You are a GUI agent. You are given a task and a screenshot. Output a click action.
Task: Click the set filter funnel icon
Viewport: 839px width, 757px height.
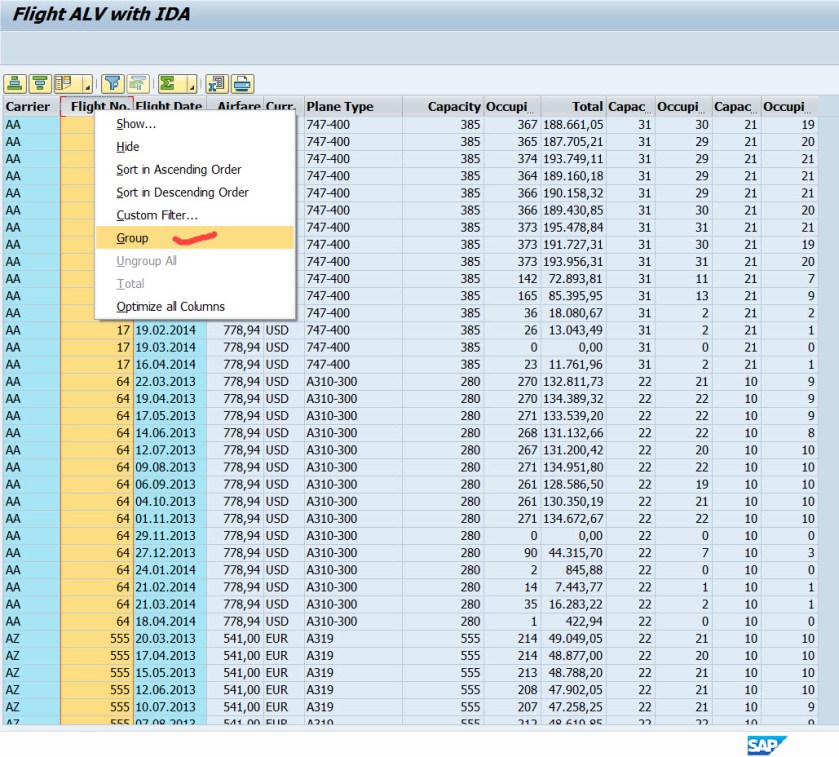[x=113, y=84]
